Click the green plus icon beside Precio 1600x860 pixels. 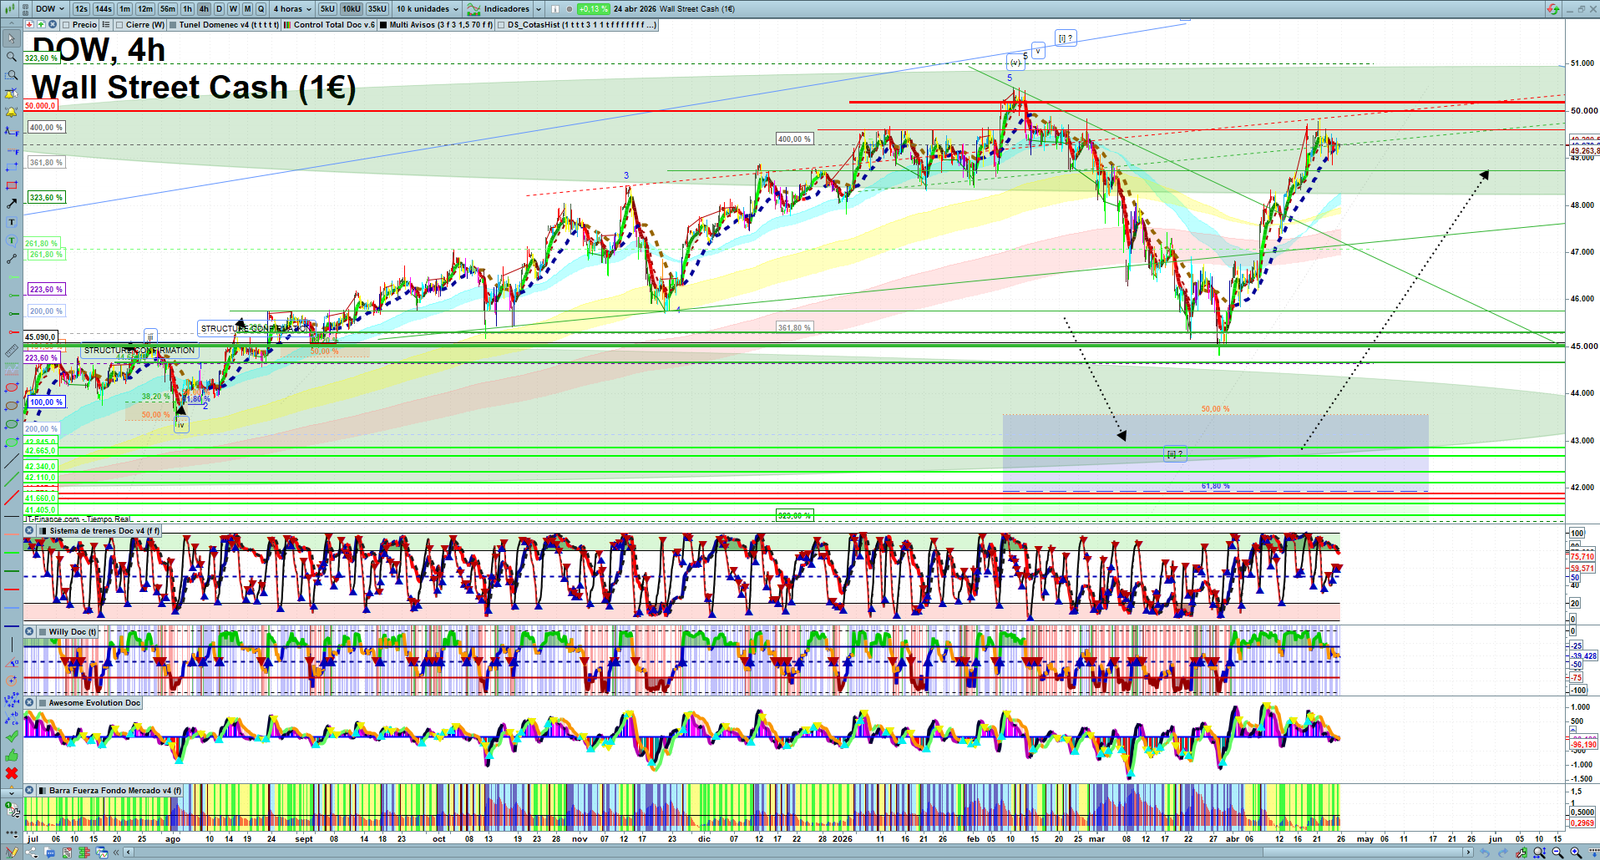40,25
